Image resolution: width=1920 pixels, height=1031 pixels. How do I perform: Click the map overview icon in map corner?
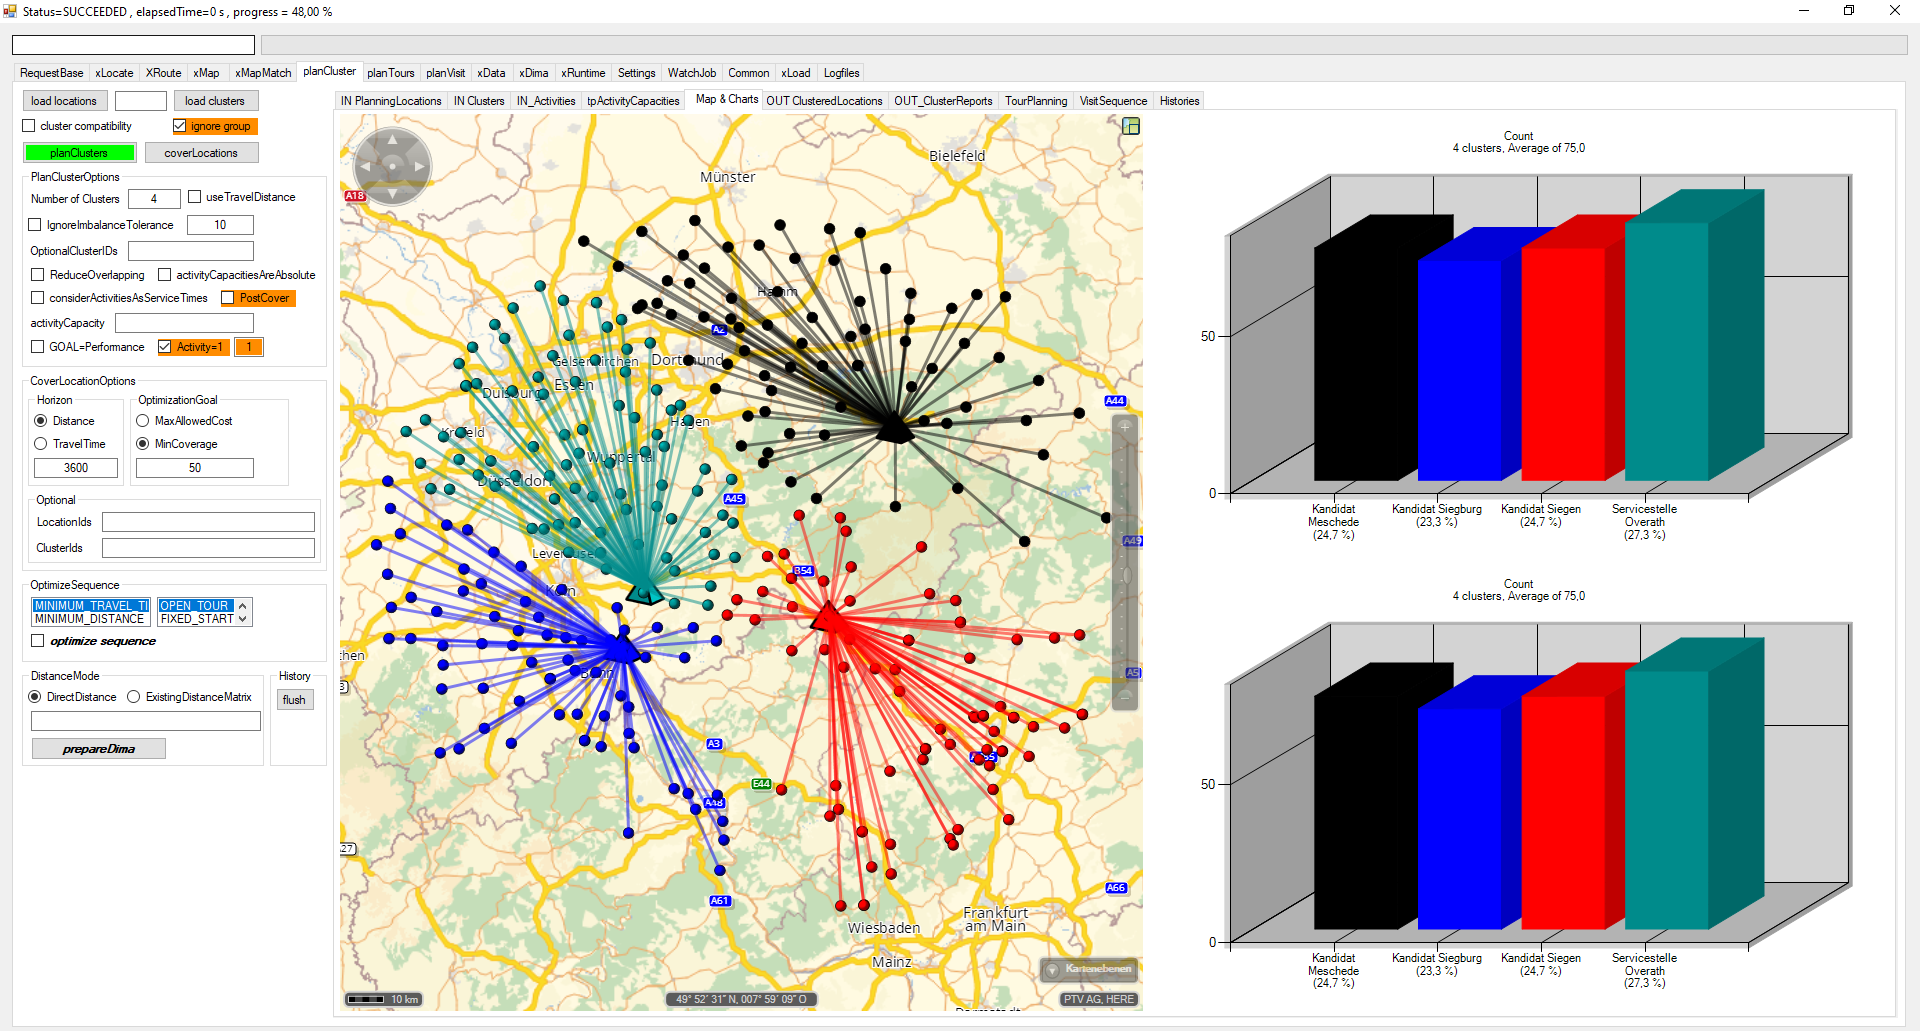[x=1131, y=126]
